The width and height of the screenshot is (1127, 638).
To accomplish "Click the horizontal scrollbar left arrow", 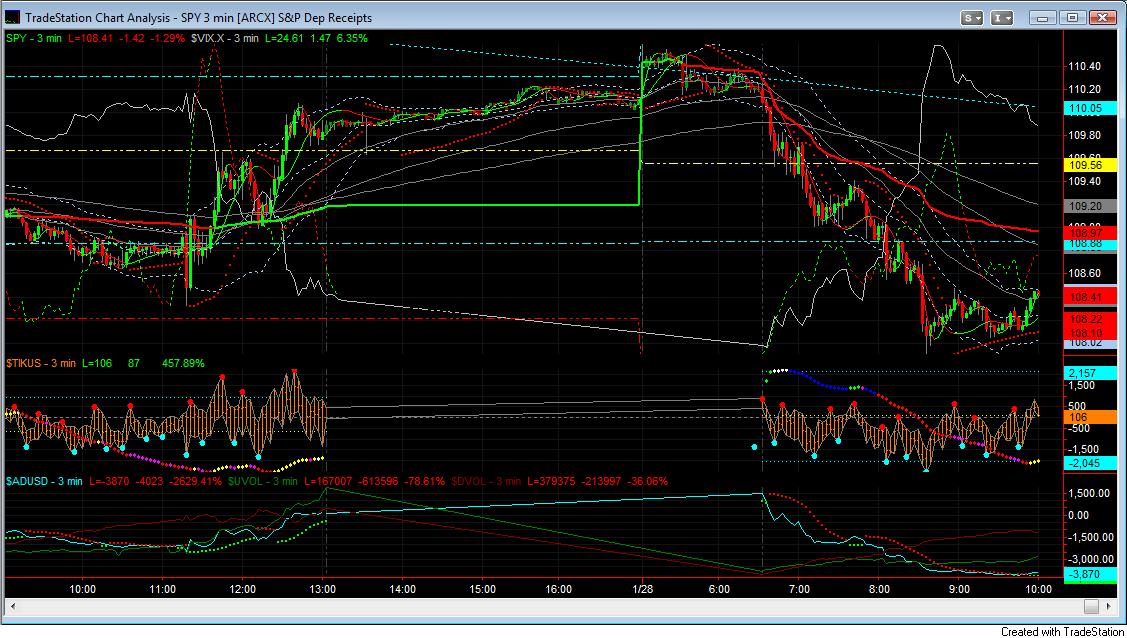I will pyautogui.click(x=13, y=606).
